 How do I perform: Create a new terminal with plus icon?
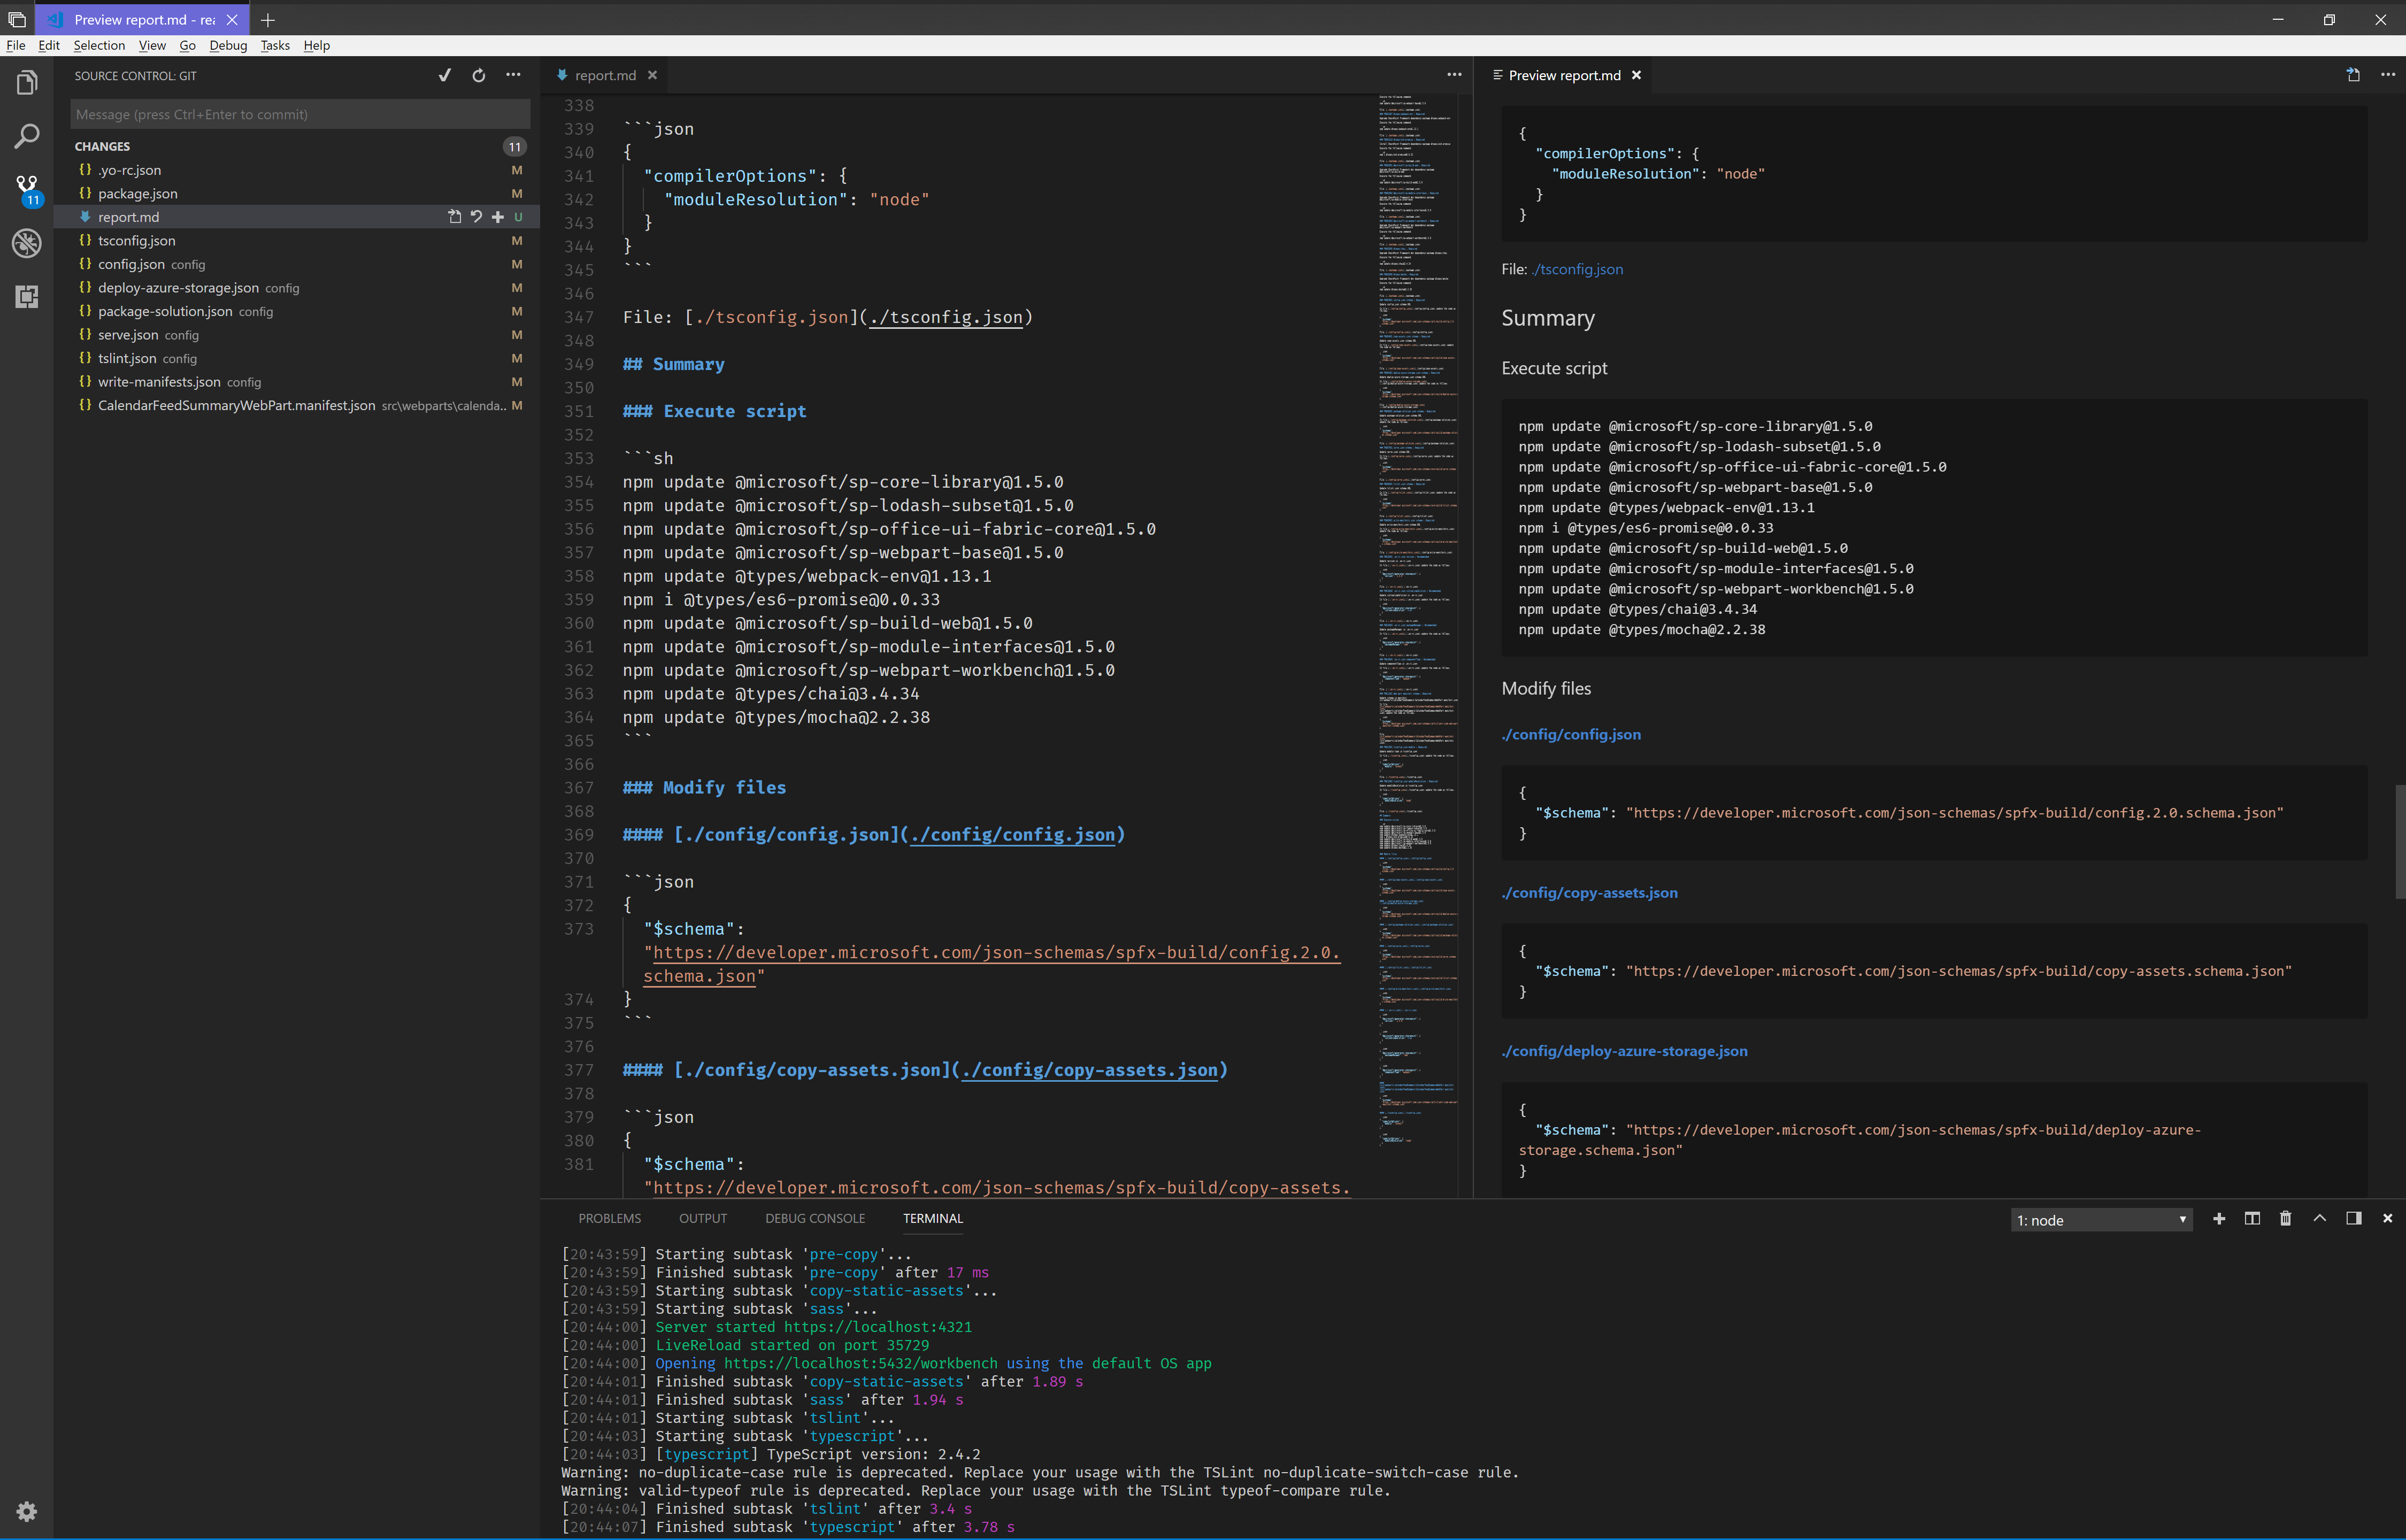click(x=2219, y=1218)
